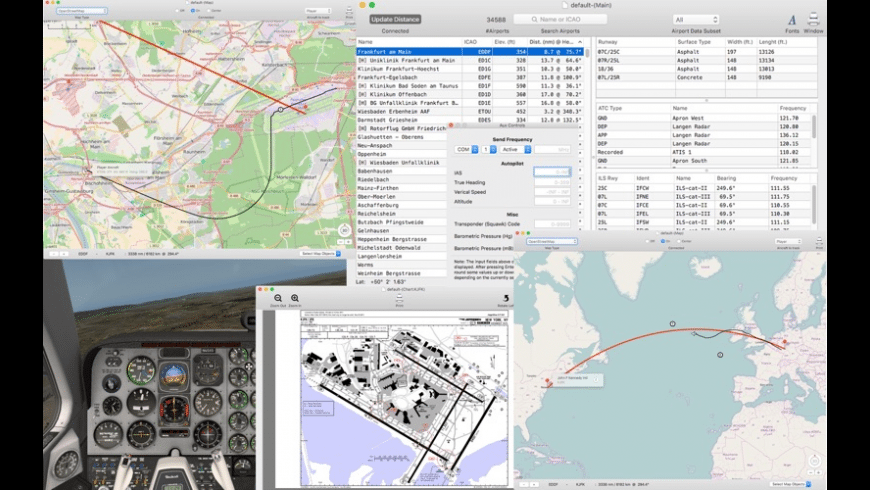Close the Aux Controls window
Screen dimensions: 870x490
coord(451,125)
